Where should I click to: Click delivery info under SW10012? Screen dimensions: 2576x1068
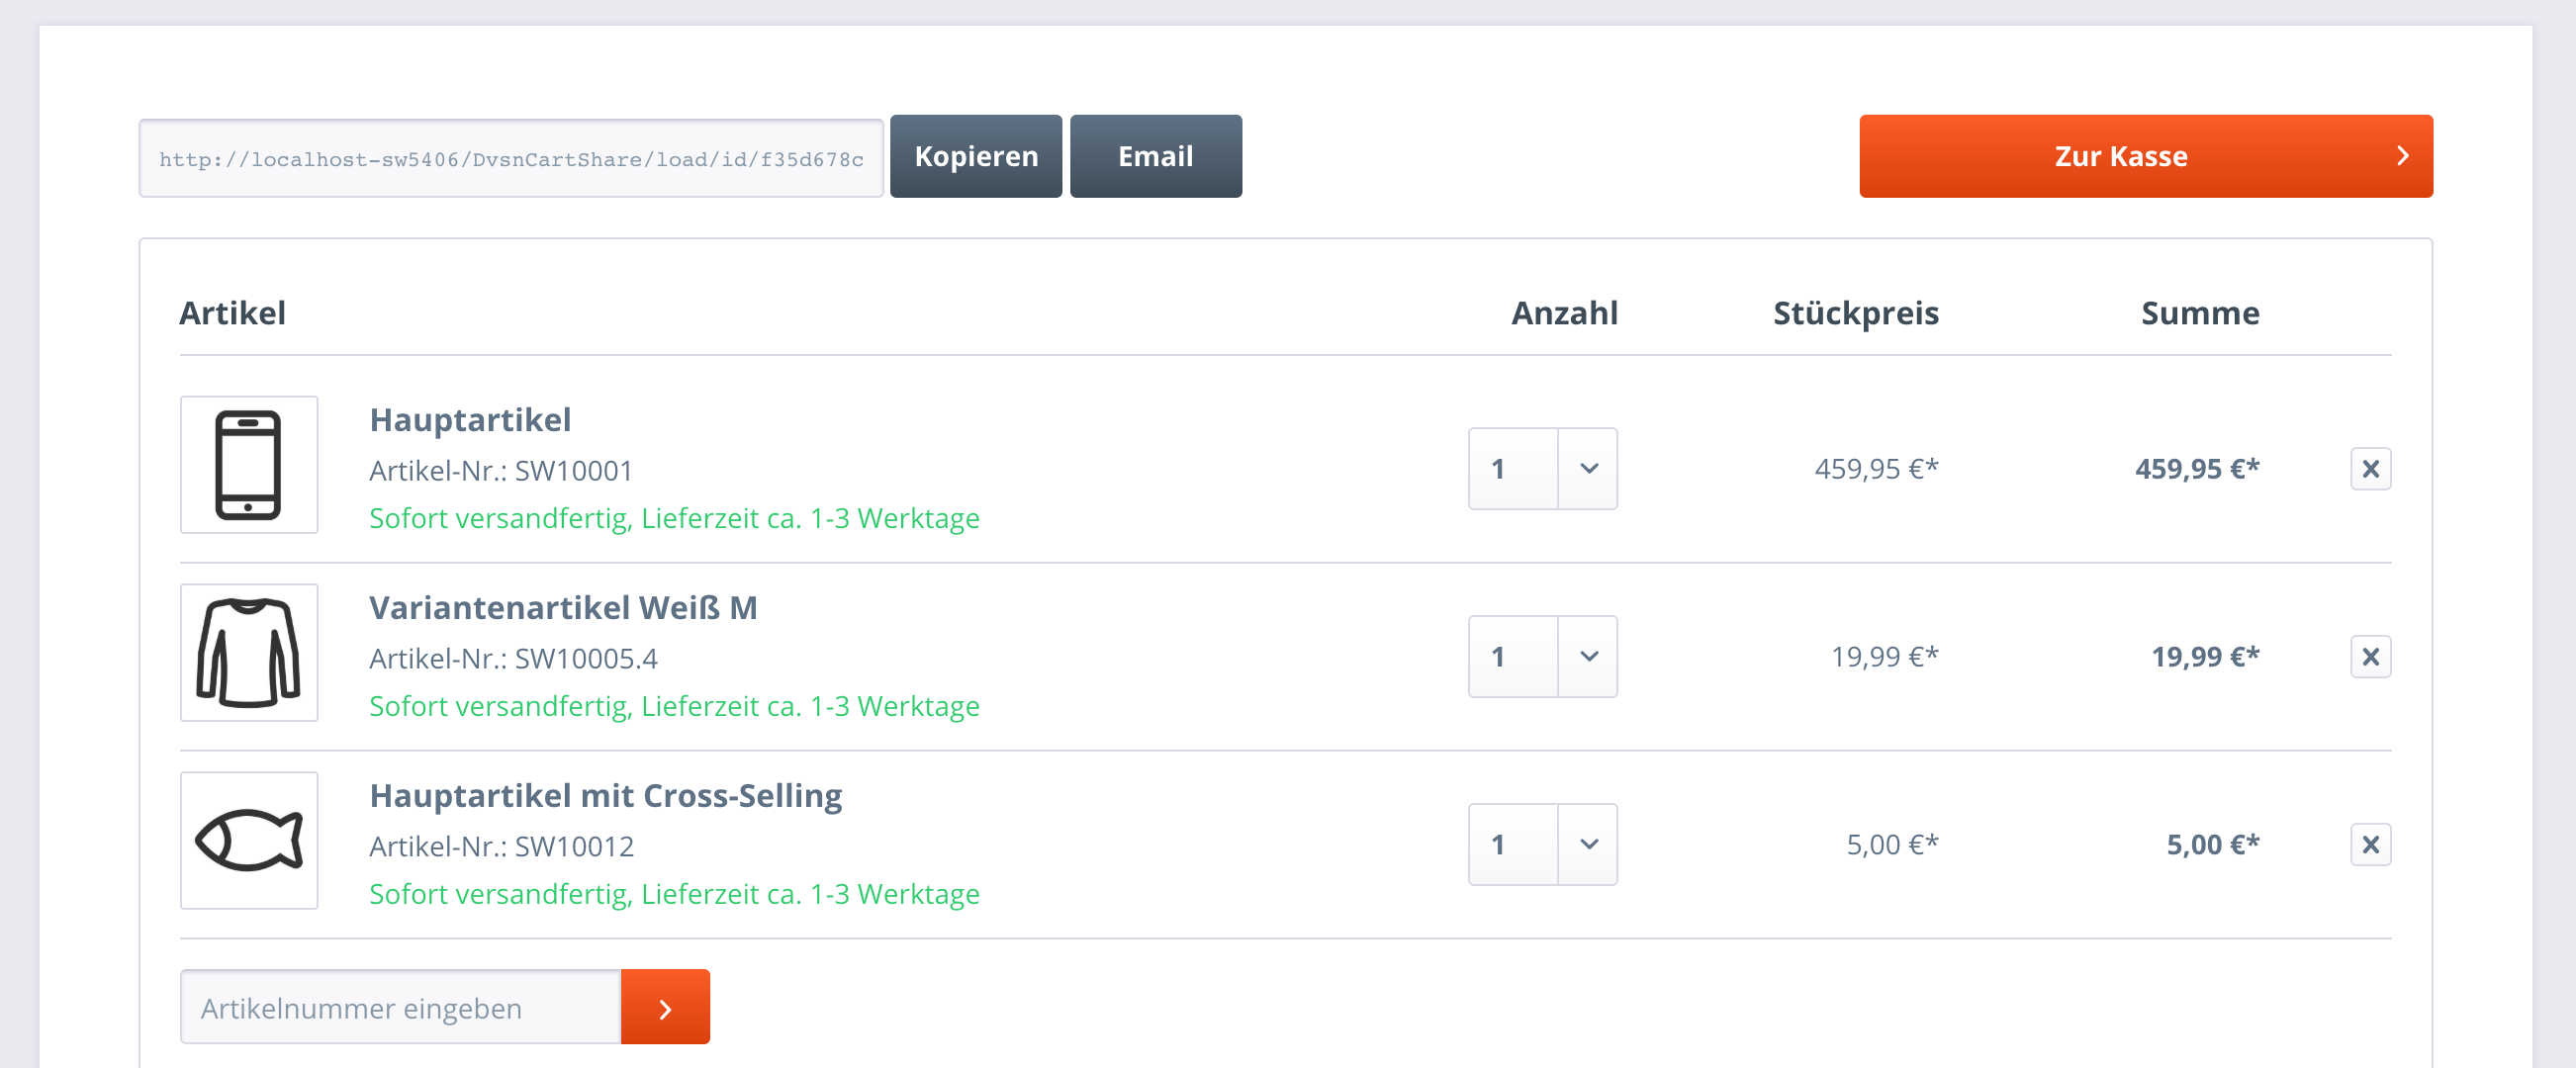coord(674,895)
